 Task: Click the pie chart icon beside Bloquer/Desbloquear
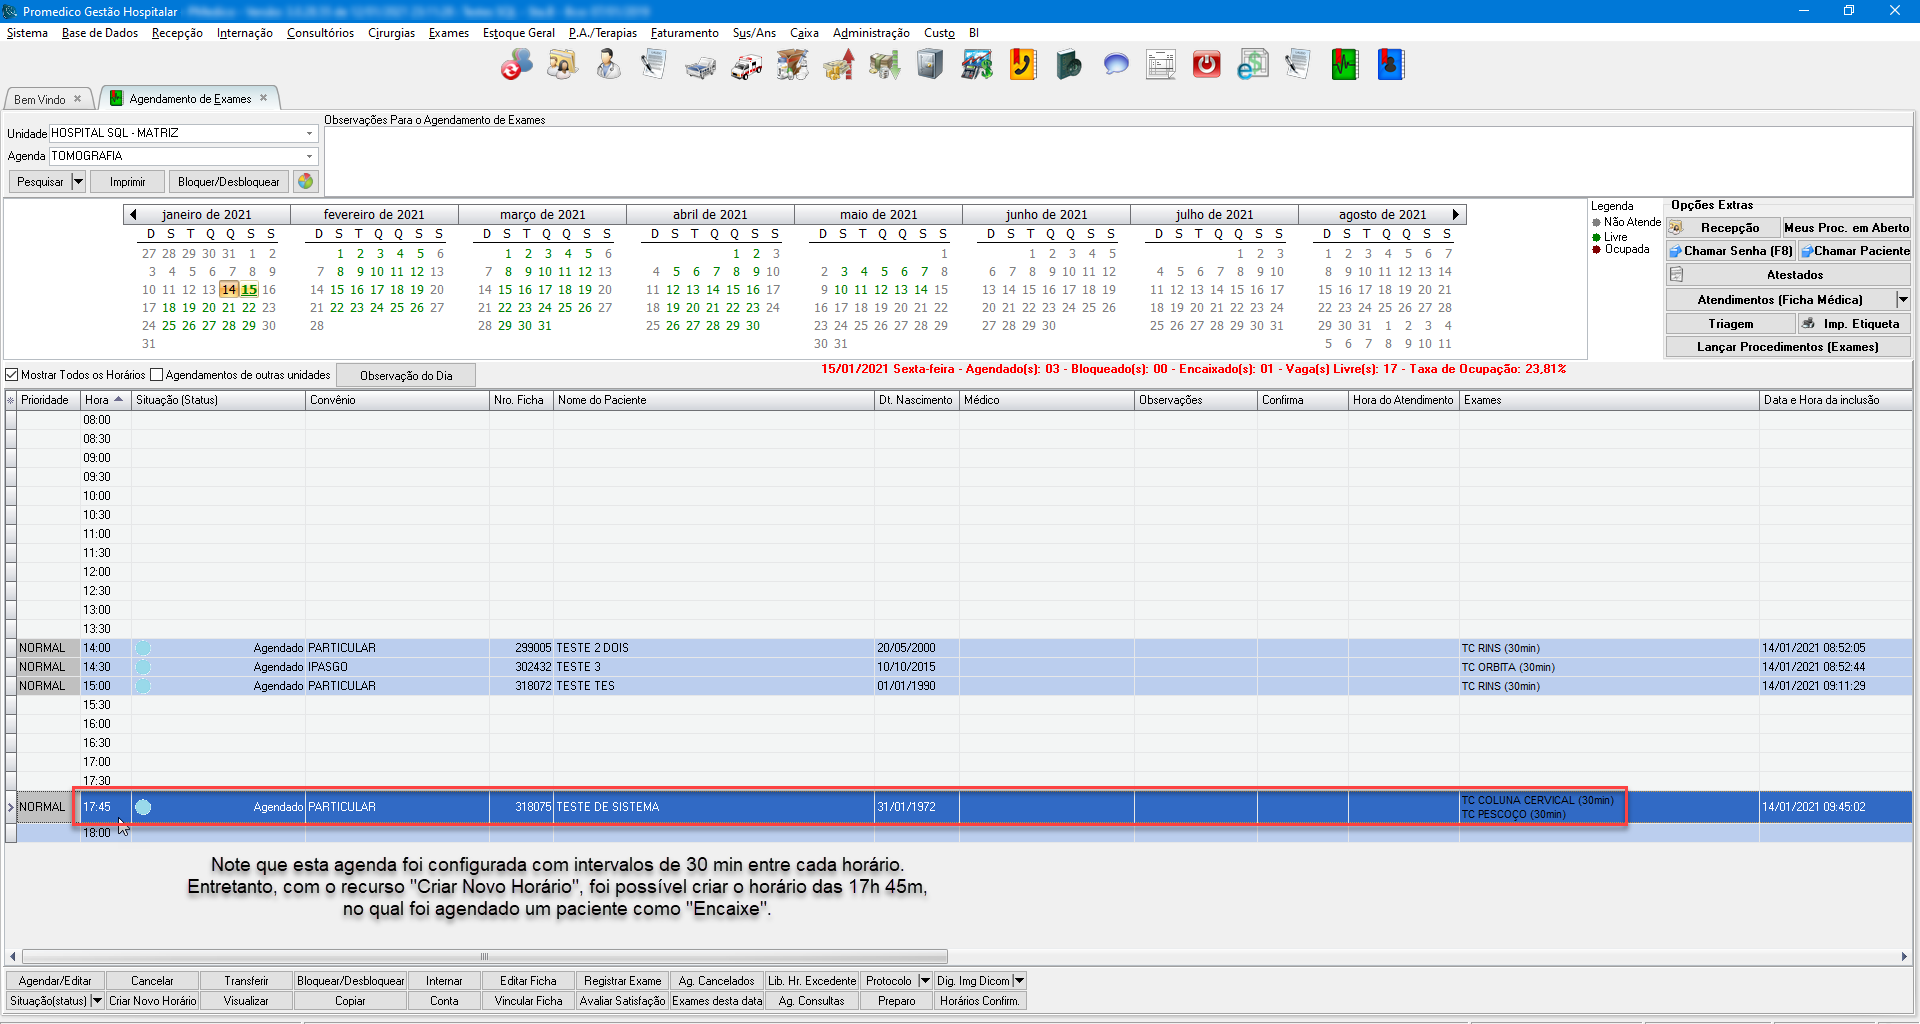[x=306, y=182]
